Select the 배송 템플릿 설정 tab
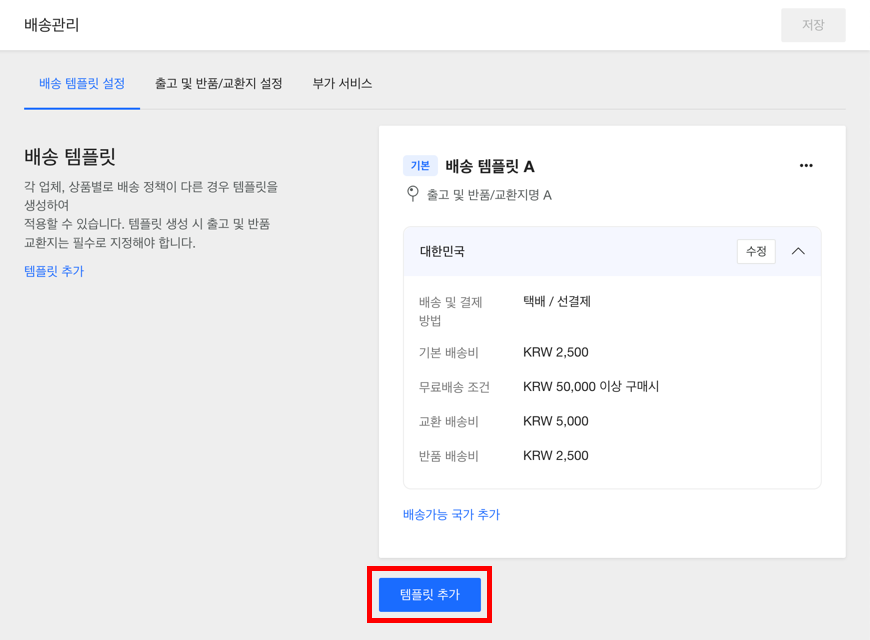 tap(82, 84)
